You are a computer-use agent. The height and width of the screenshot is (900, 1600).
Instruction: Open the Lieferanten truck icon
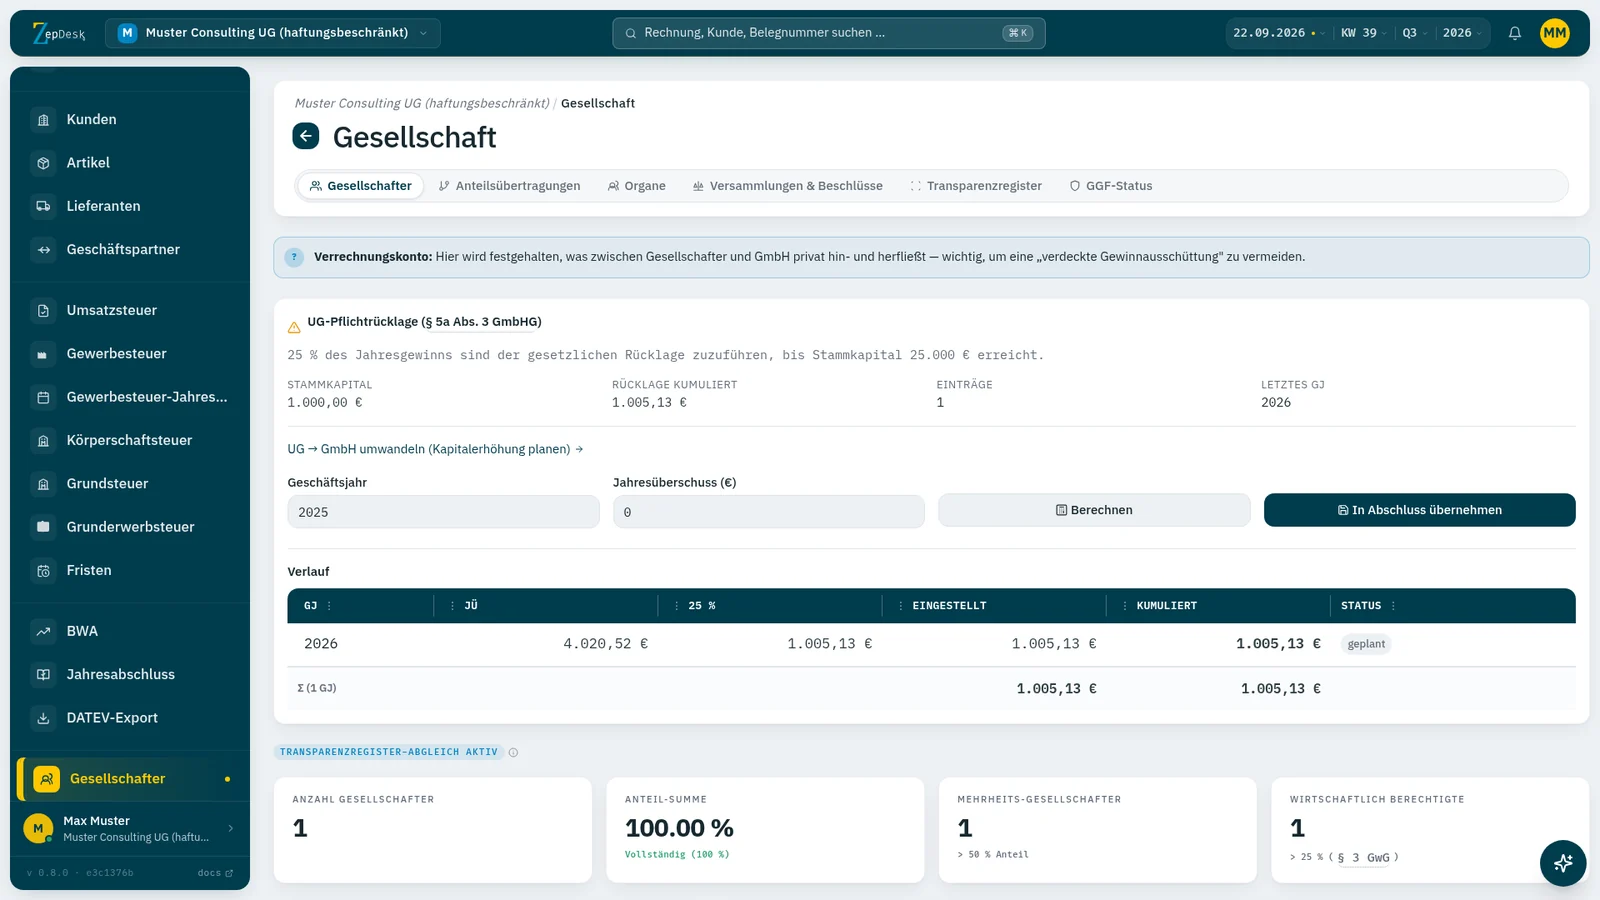point(43,206)
